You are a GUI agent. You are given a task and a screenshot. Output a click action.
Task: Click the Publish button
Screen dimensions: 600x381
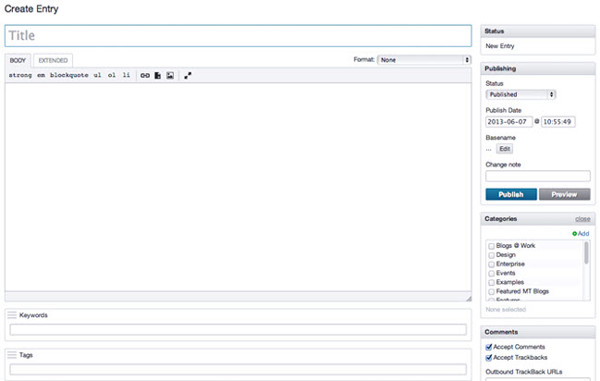(x=511, y=194)
